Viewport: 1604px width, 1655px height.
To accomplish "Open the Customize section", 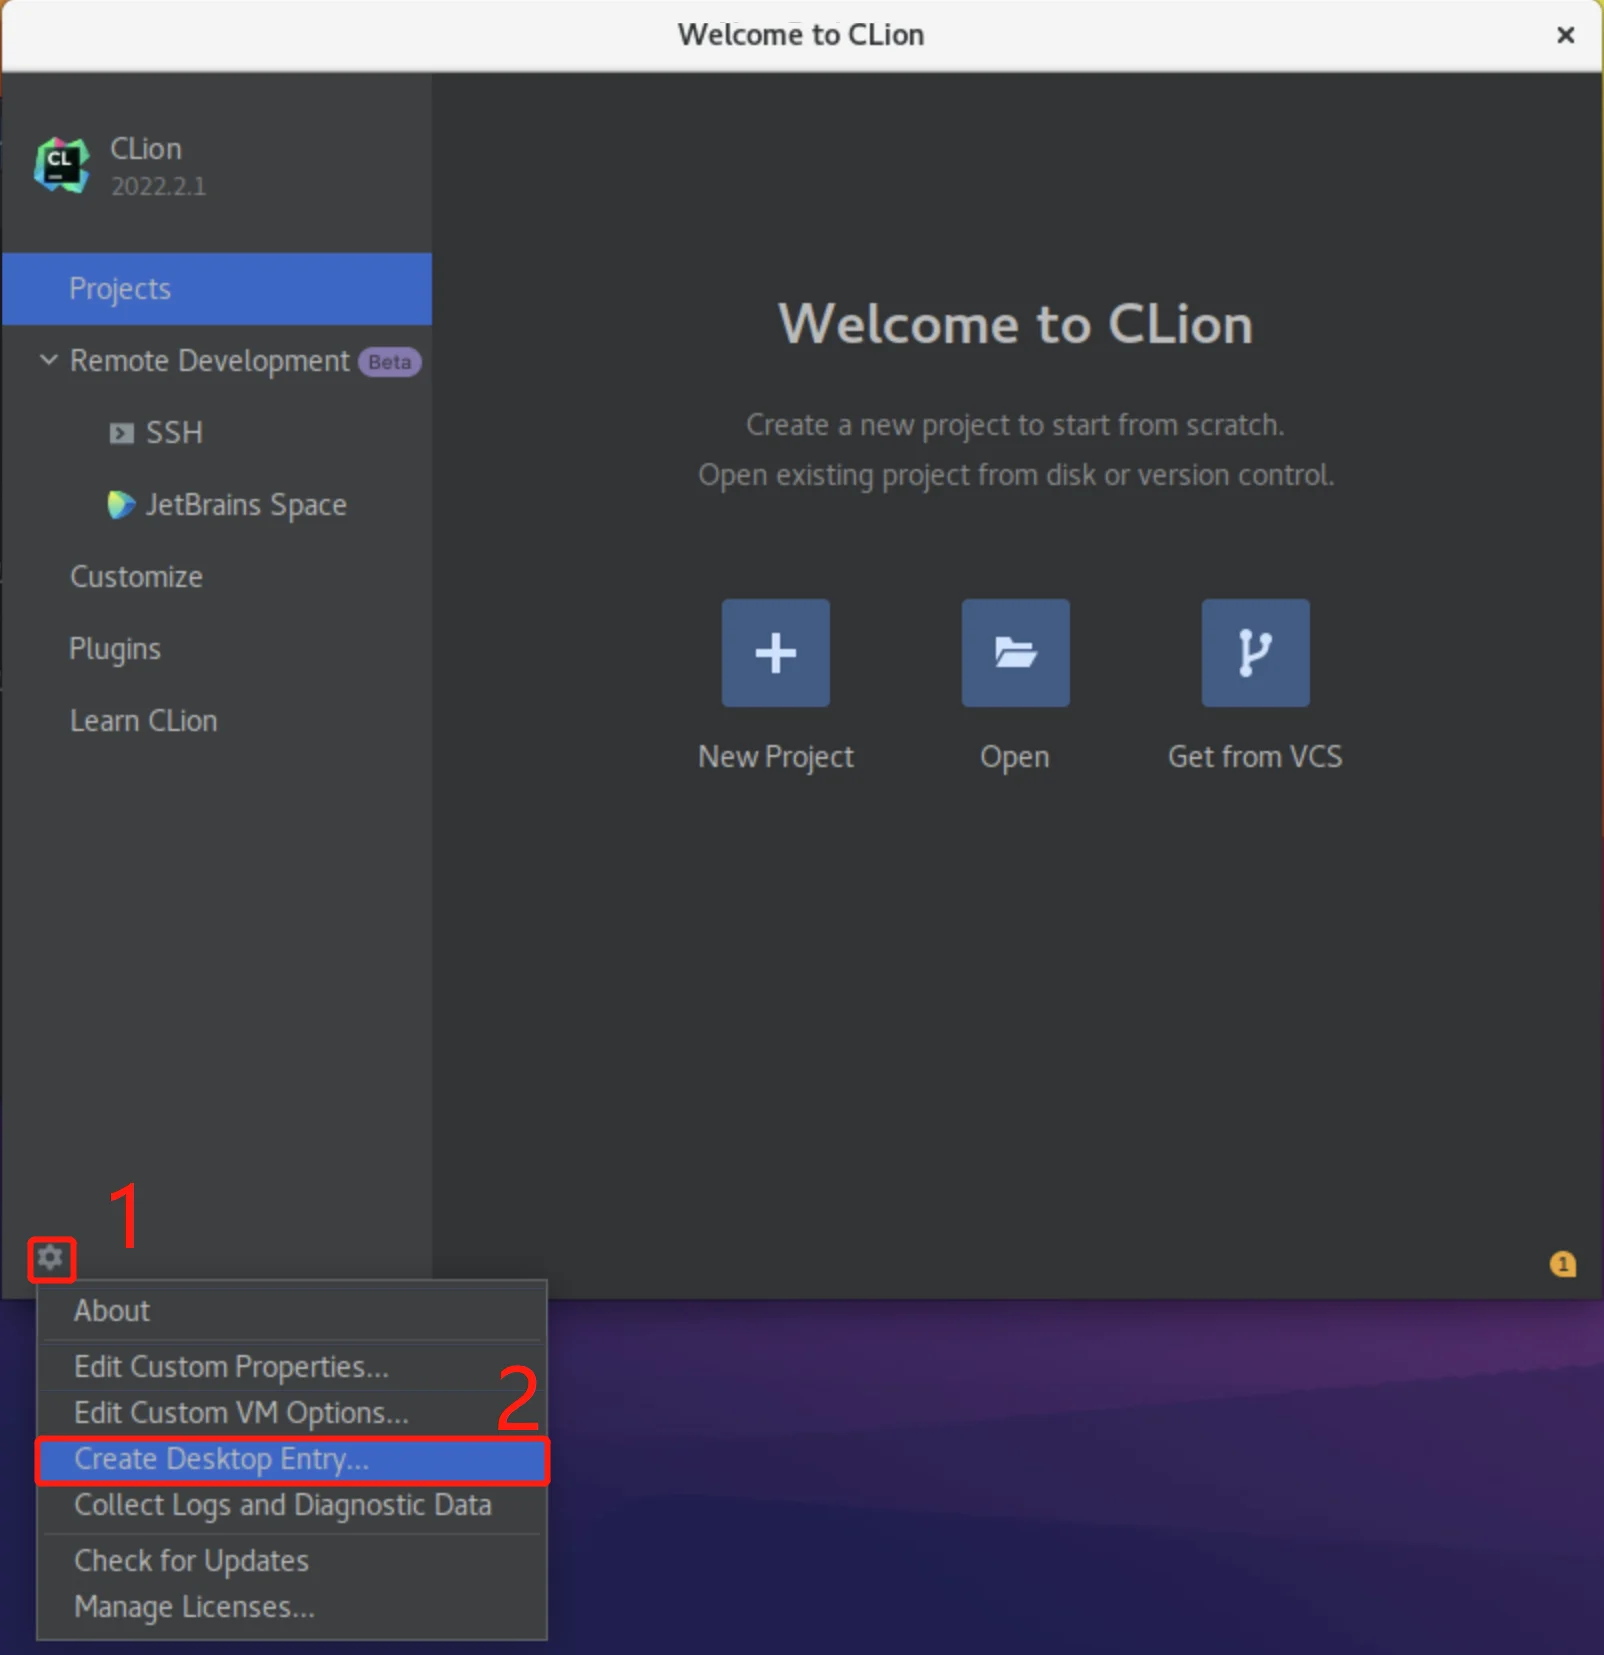I will click(136, 576).
